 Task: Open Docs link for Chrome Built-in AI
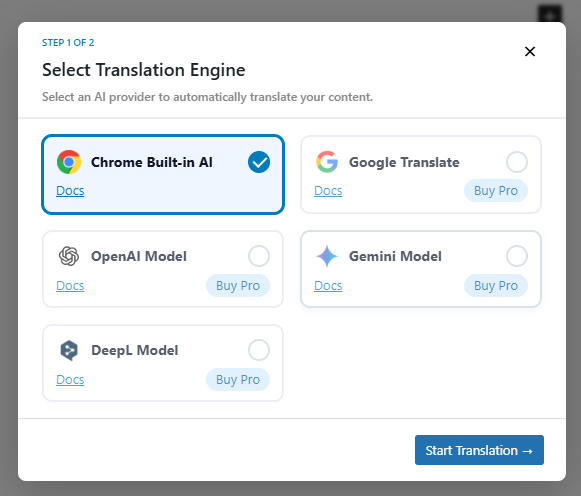pyautogui.click(x=70, y=191)
